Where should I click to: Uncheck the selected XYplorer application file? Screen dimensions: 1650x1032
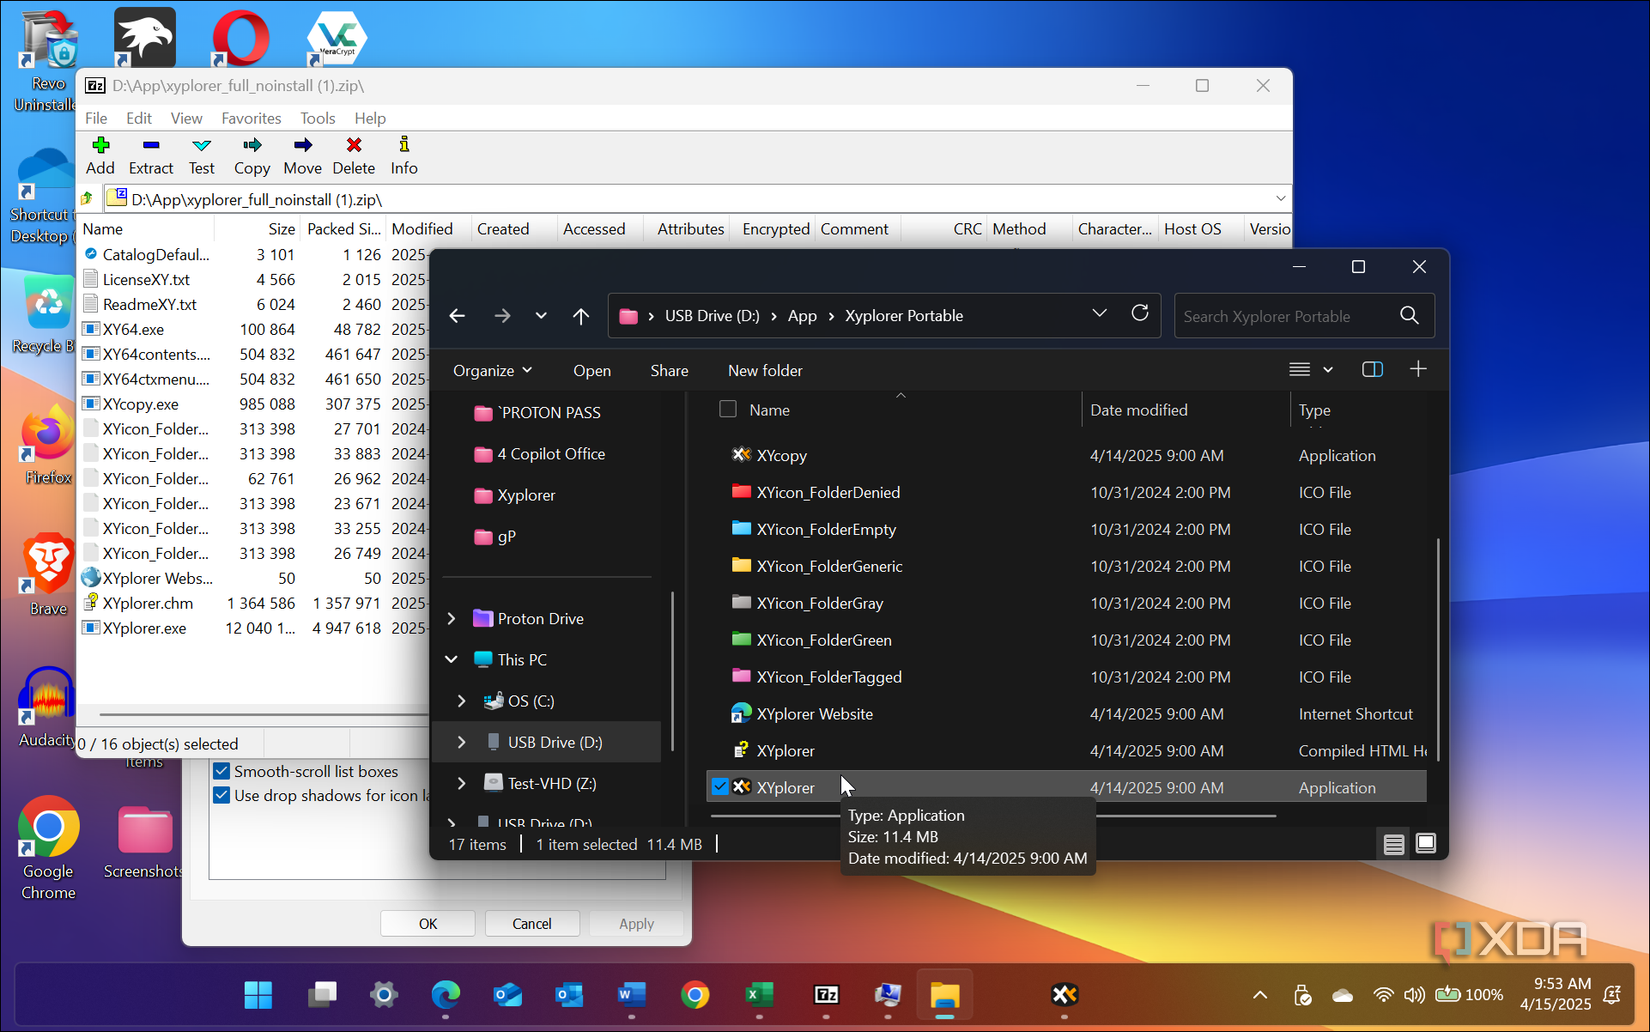(x=720, y=786)
